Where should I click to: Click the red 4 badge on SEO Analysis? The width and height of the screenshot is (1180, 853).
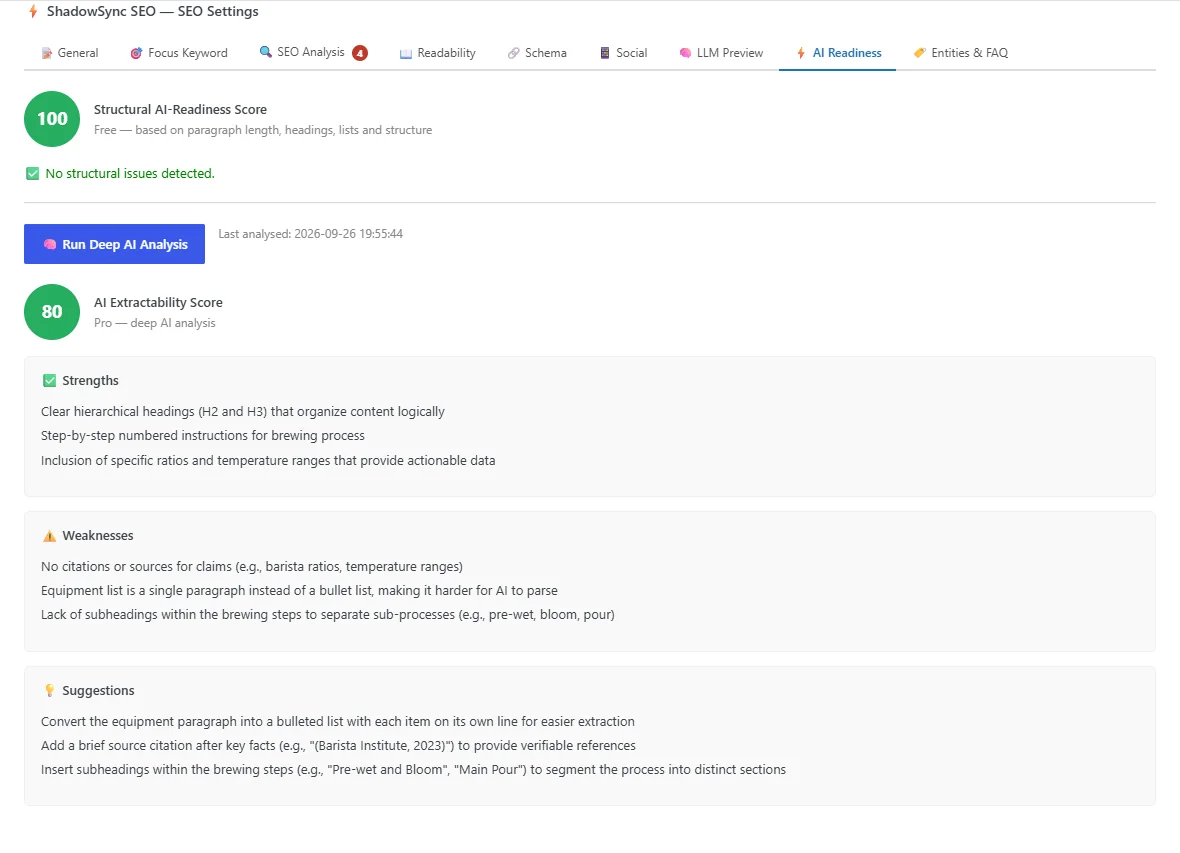[x=360, y=53]
